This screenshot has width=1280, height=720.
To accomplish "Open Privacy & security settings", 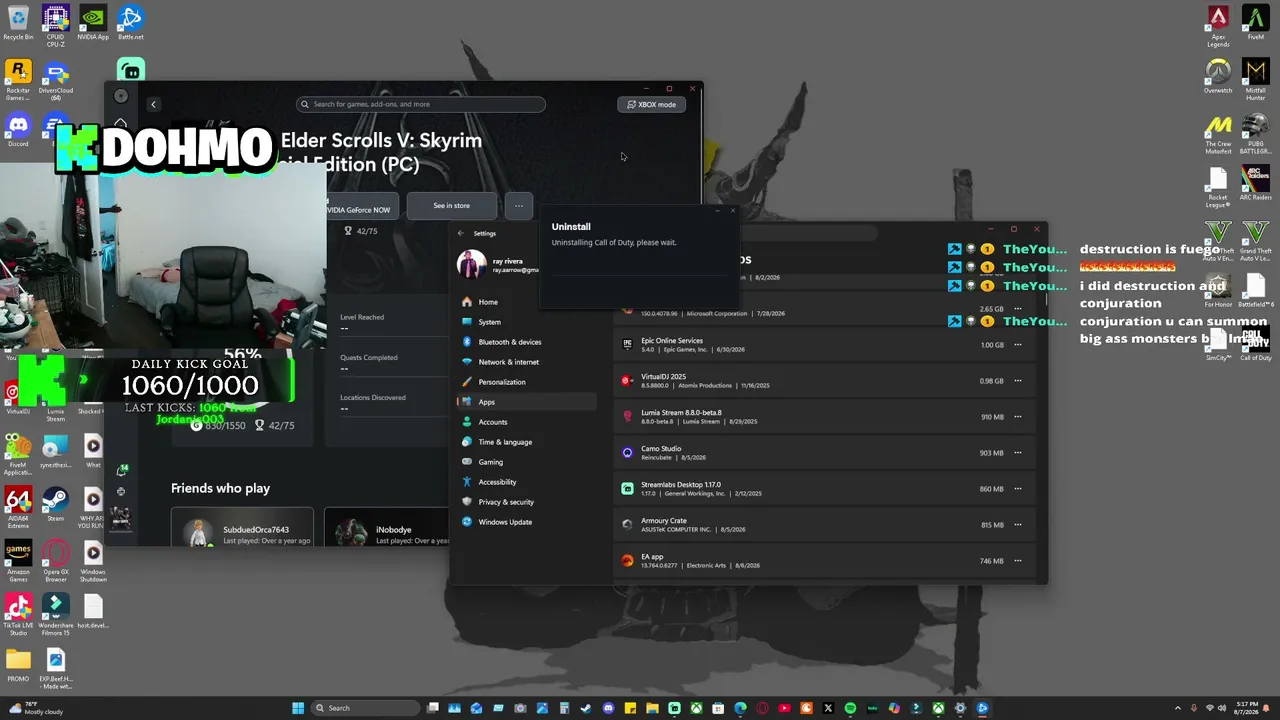I will pos(527,502).
